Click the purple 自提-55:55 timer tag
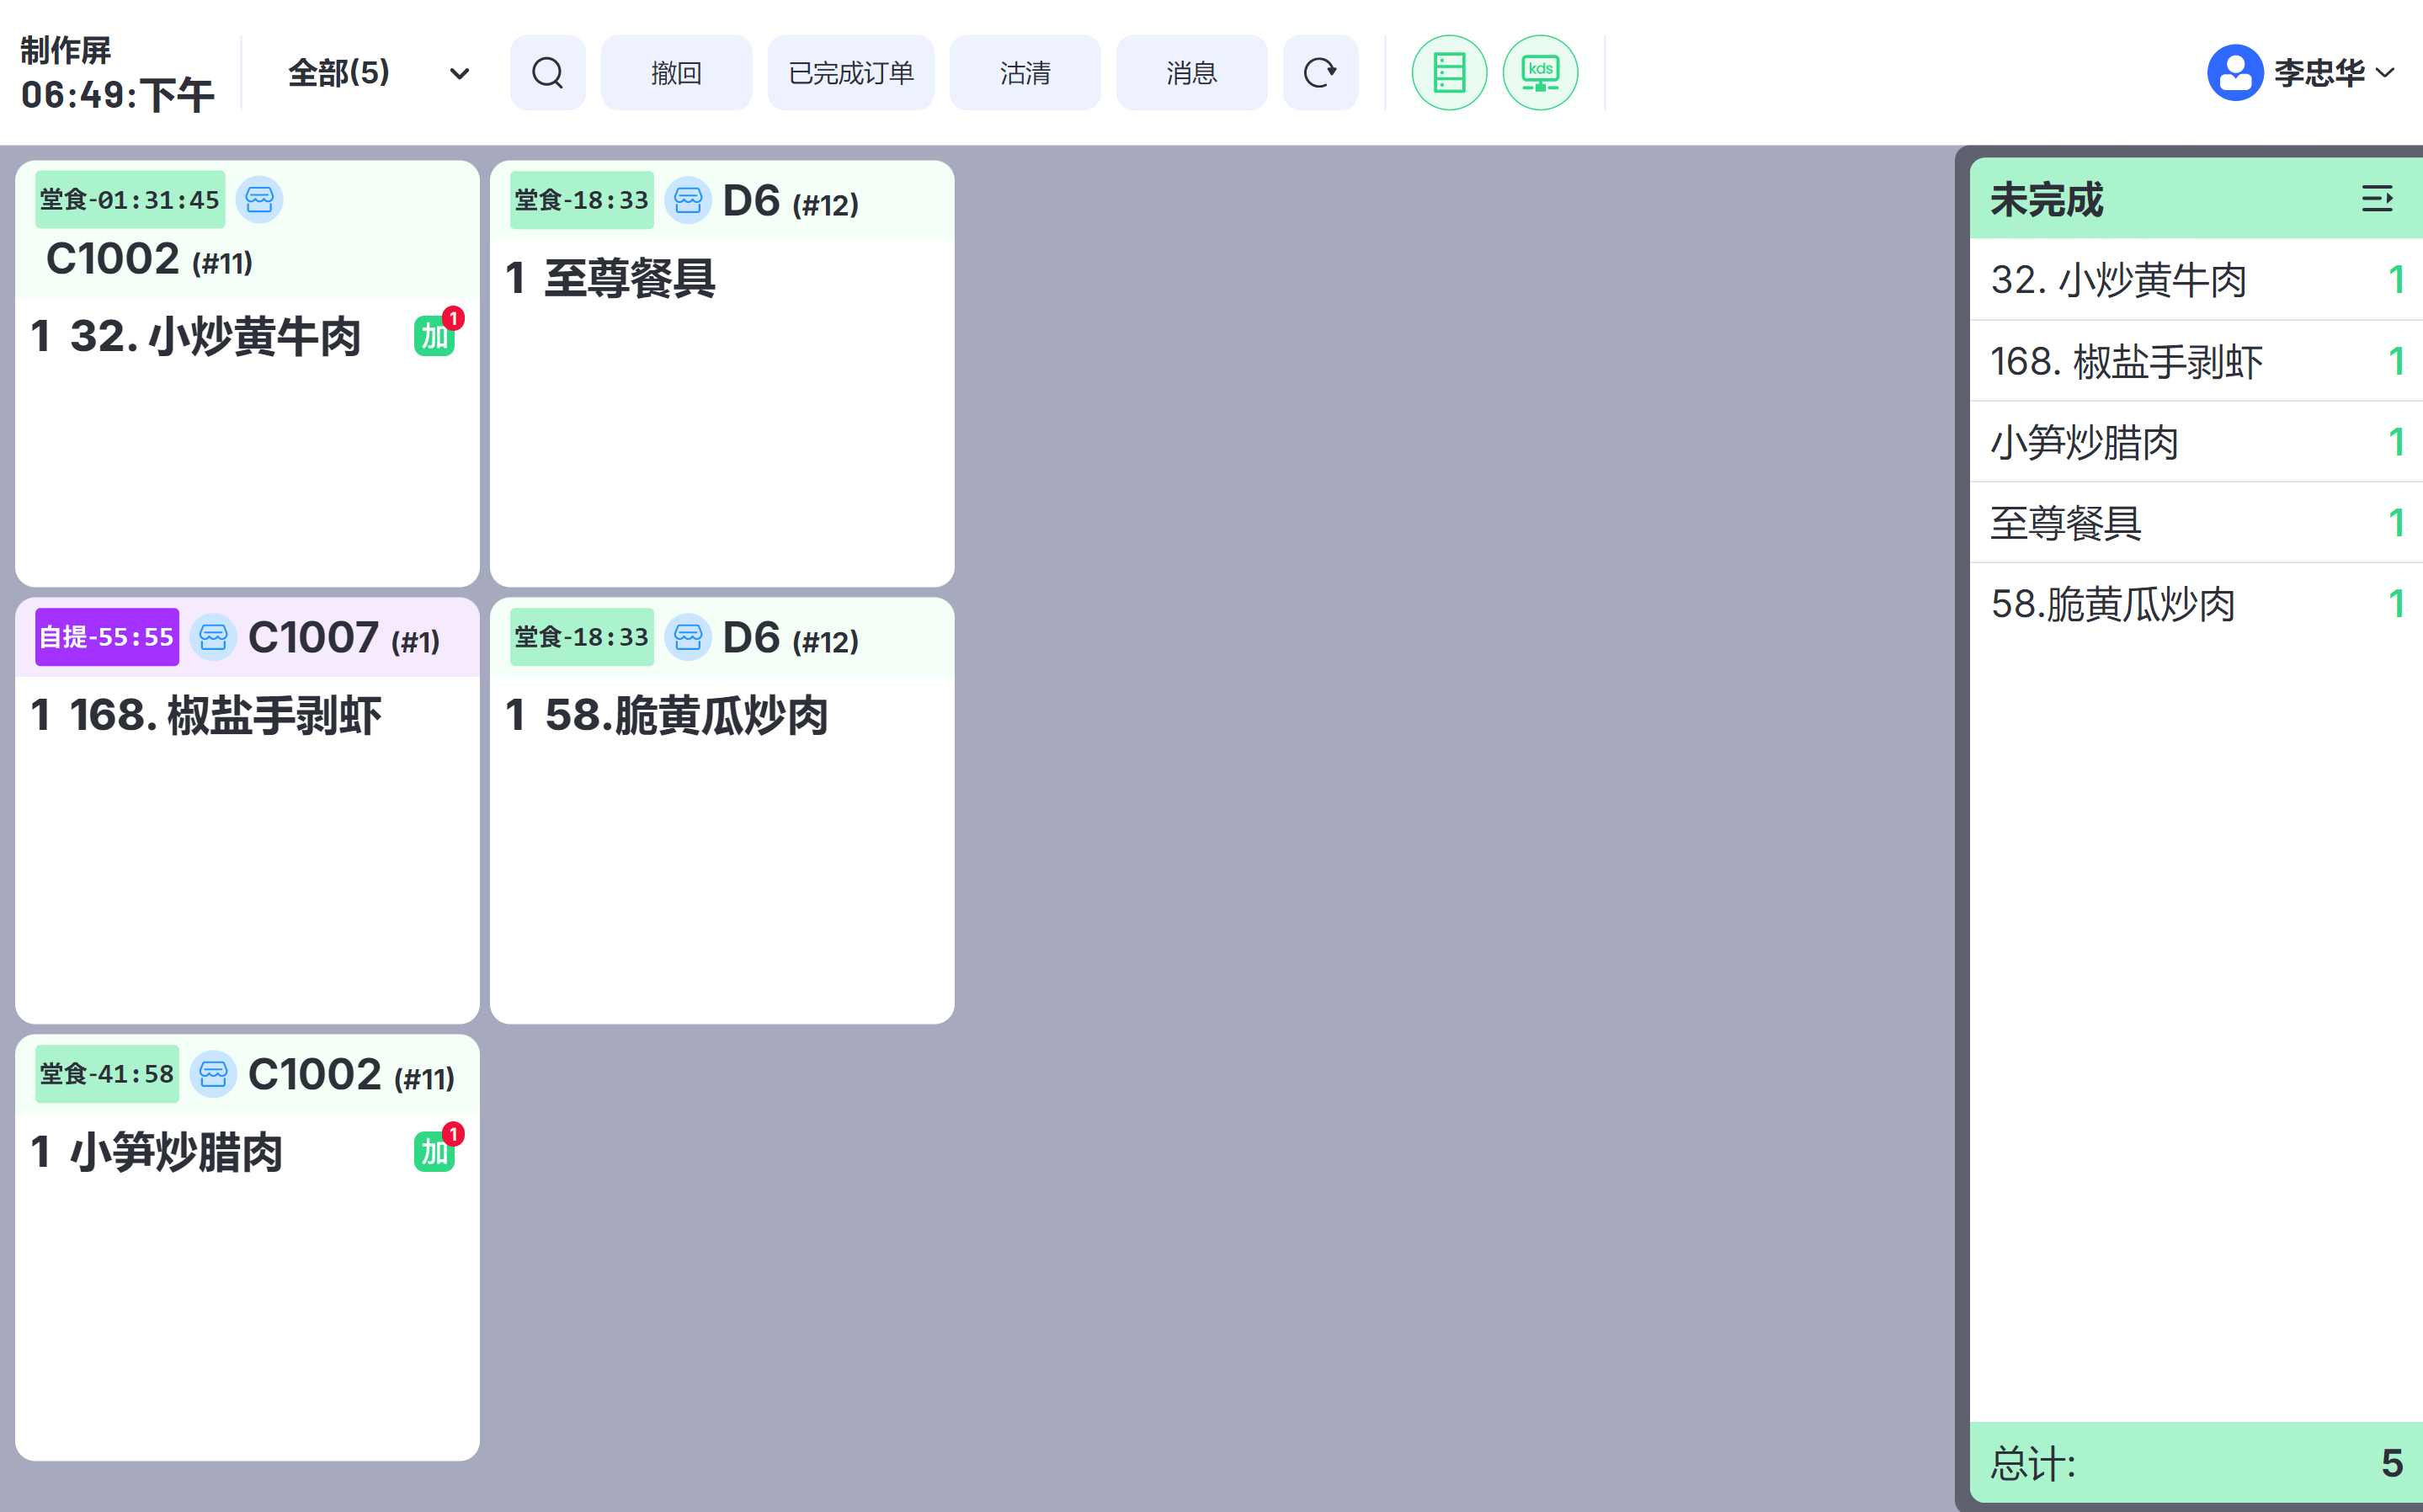 point(107,637)
